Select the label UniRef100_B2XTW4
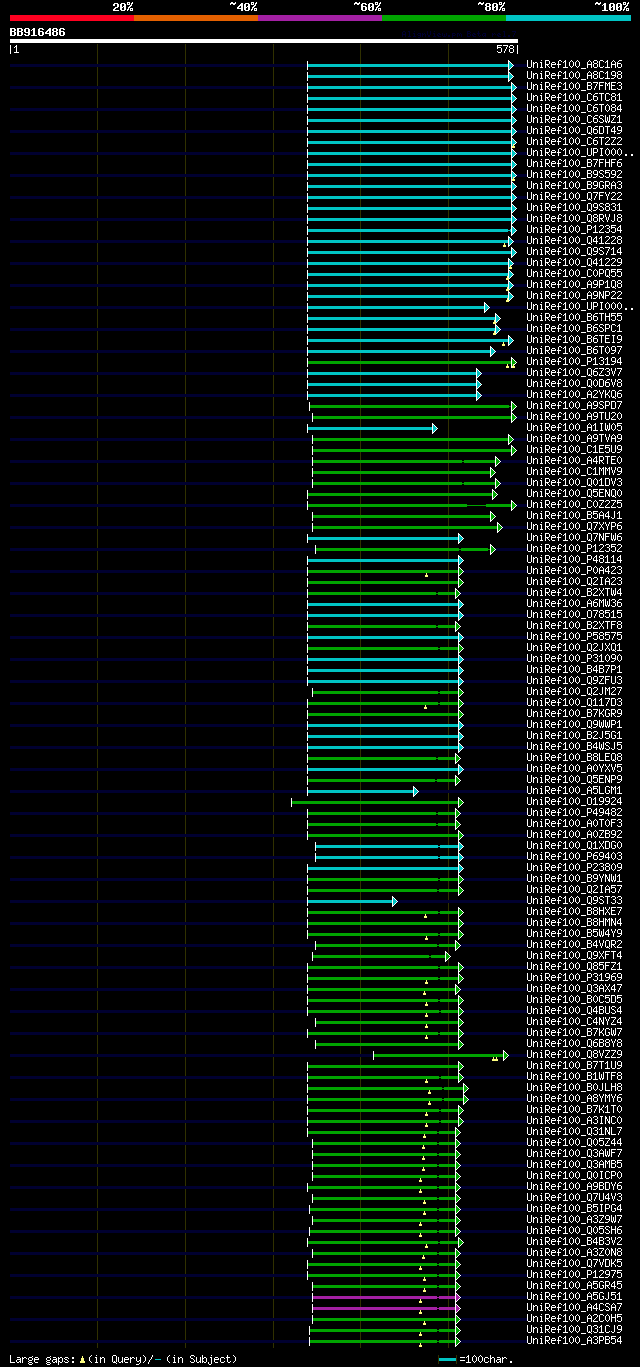 (574, 592)
